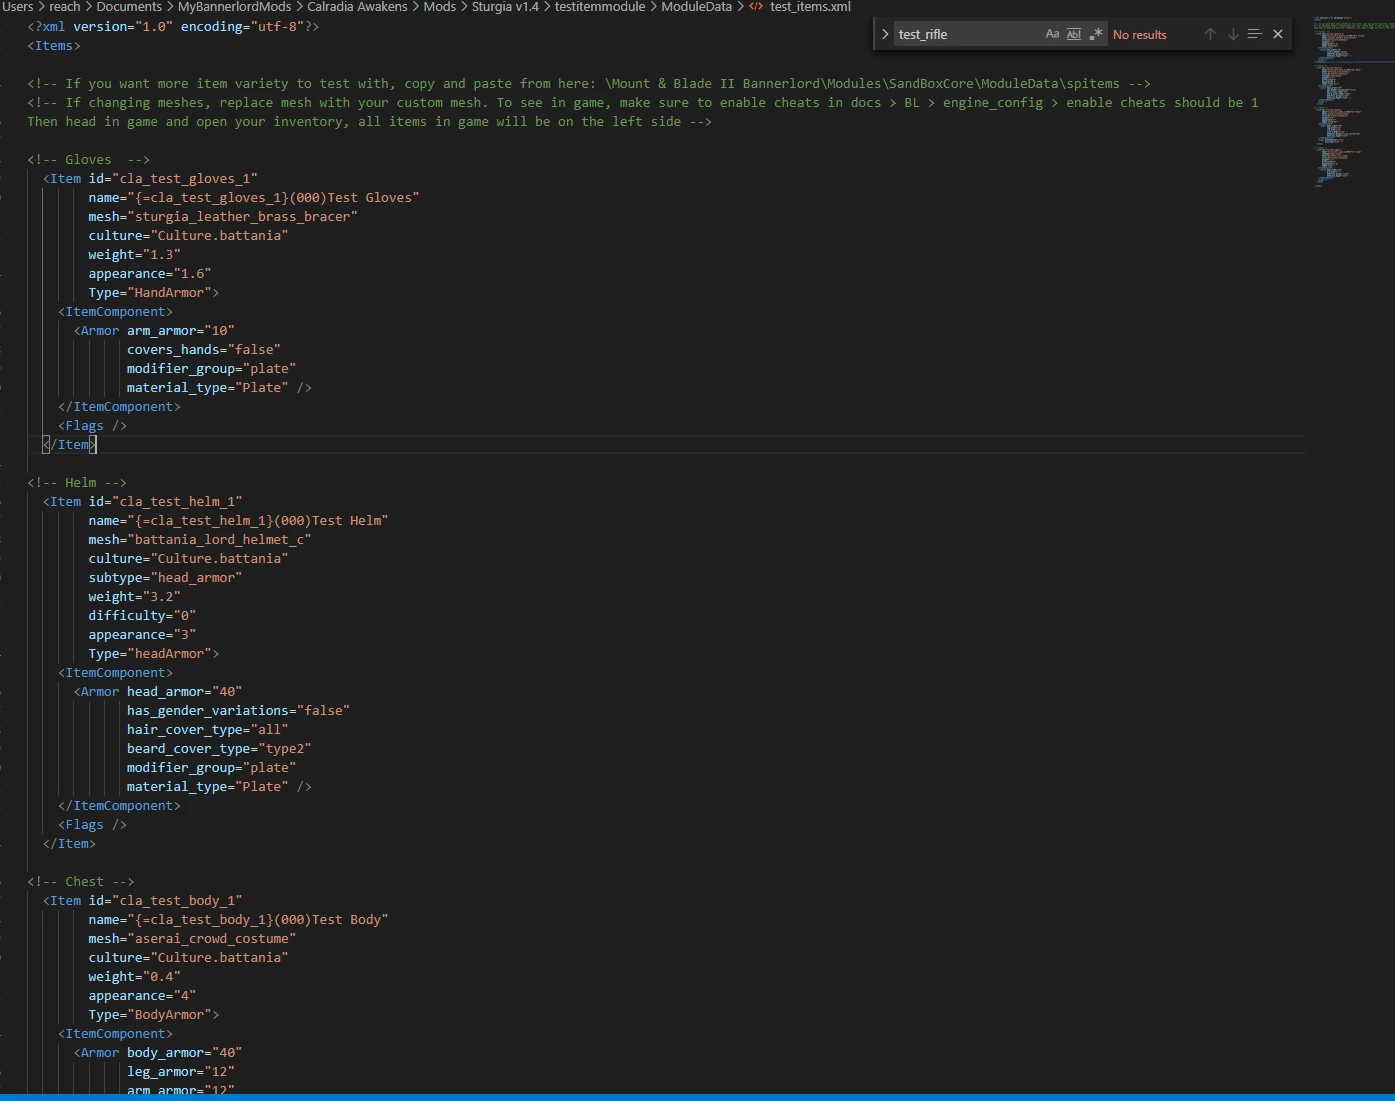Viewport: 1395px width, 1101px height.
Task: Click the xml file icon in breadcrumb
Action: click(756, 7)
